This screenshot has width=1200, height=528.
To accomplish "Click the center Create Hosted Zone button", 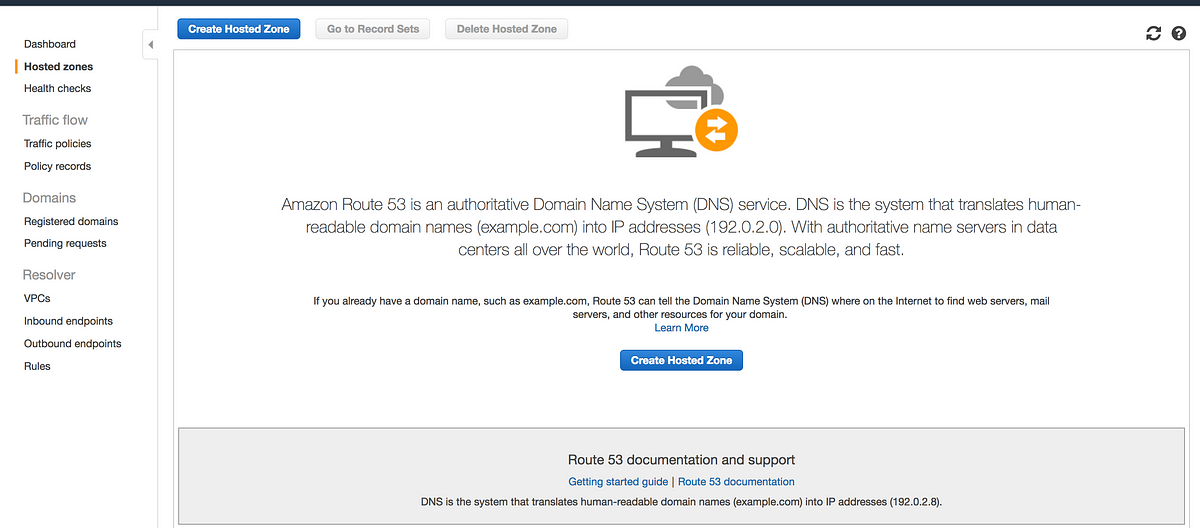I will tap(681, 360).
